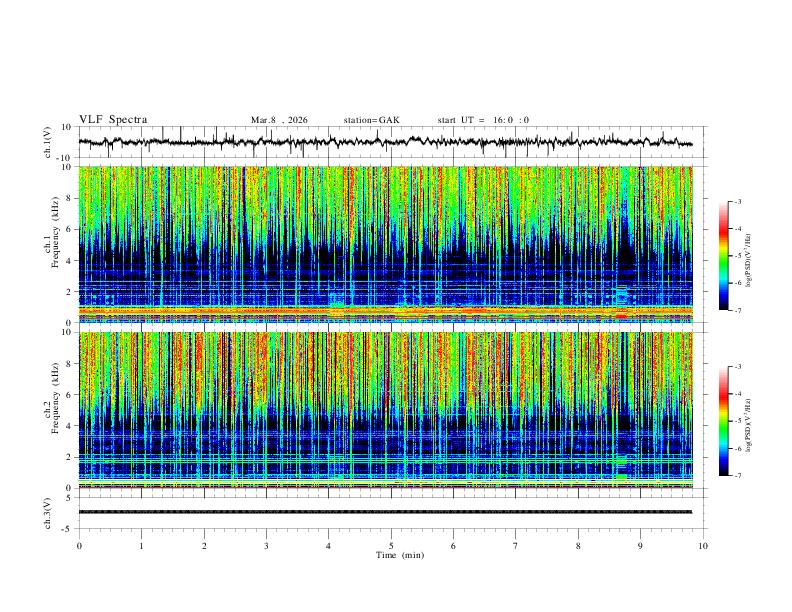This screenshot has height=612, width=792.
Task: Click the "2" kHz tick on ch.2 spectrogram axis
Action: click(x=69, y=457)
